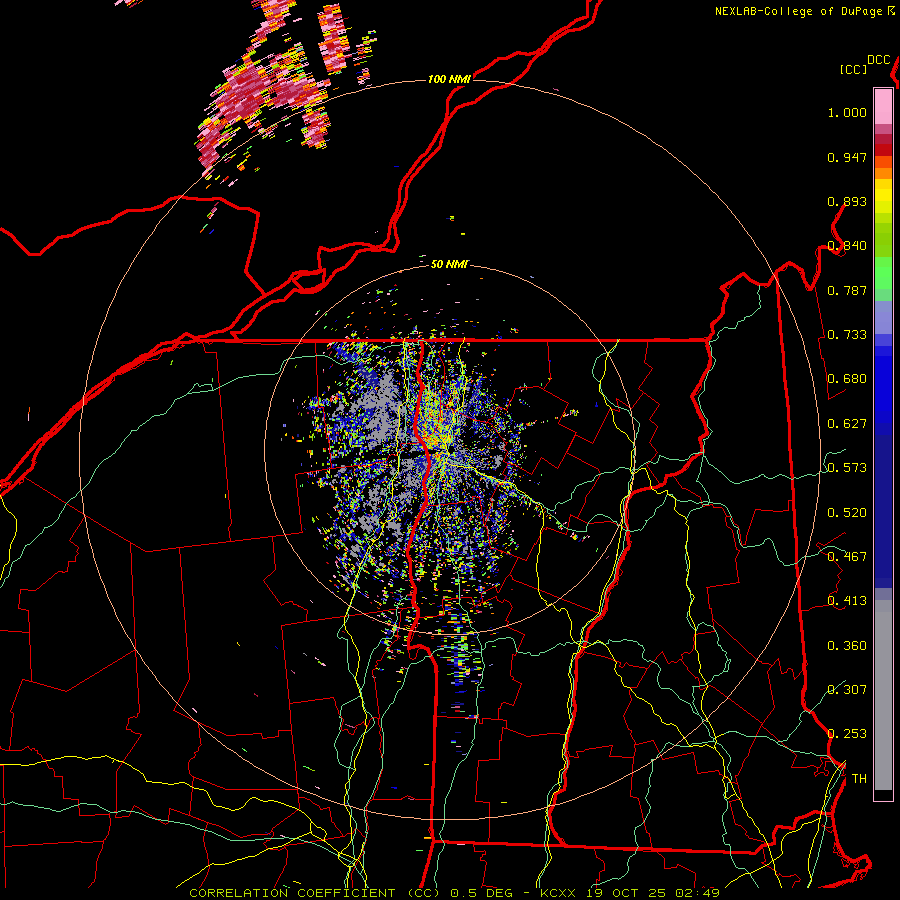Select the 0.627 scale value
This screenshot has height=900, width=900.
(x=847, y=424)
